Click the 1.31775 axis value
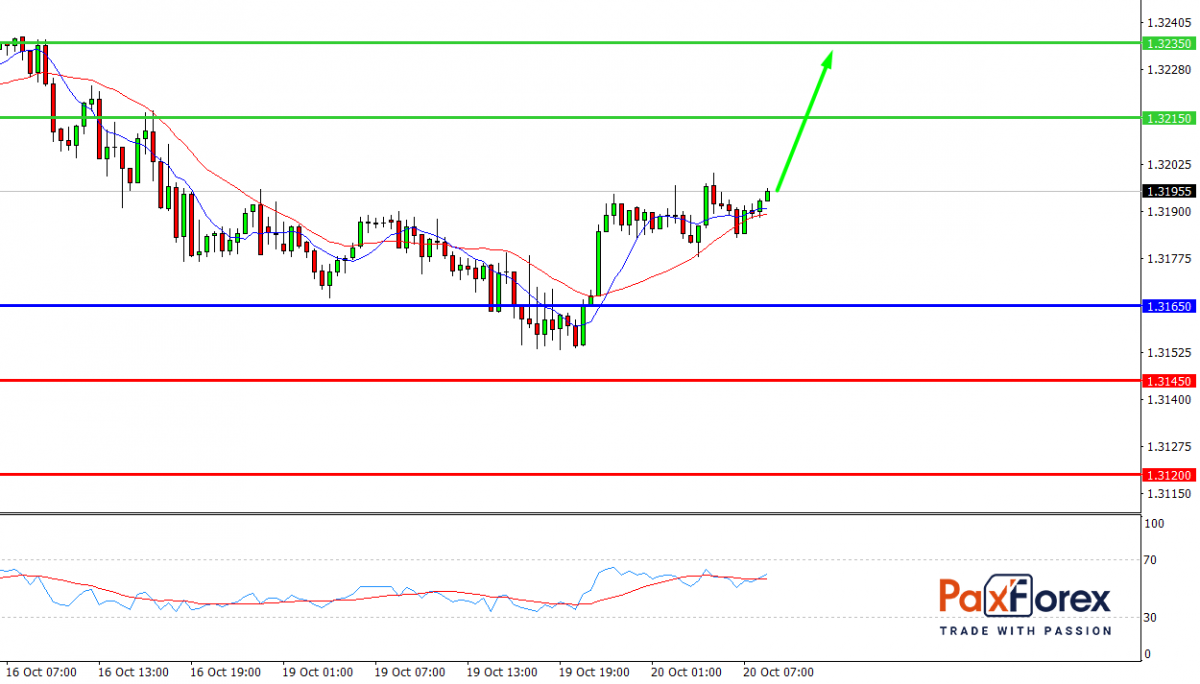Viewport: 1200px width, 684px height. pos(1169,258)
